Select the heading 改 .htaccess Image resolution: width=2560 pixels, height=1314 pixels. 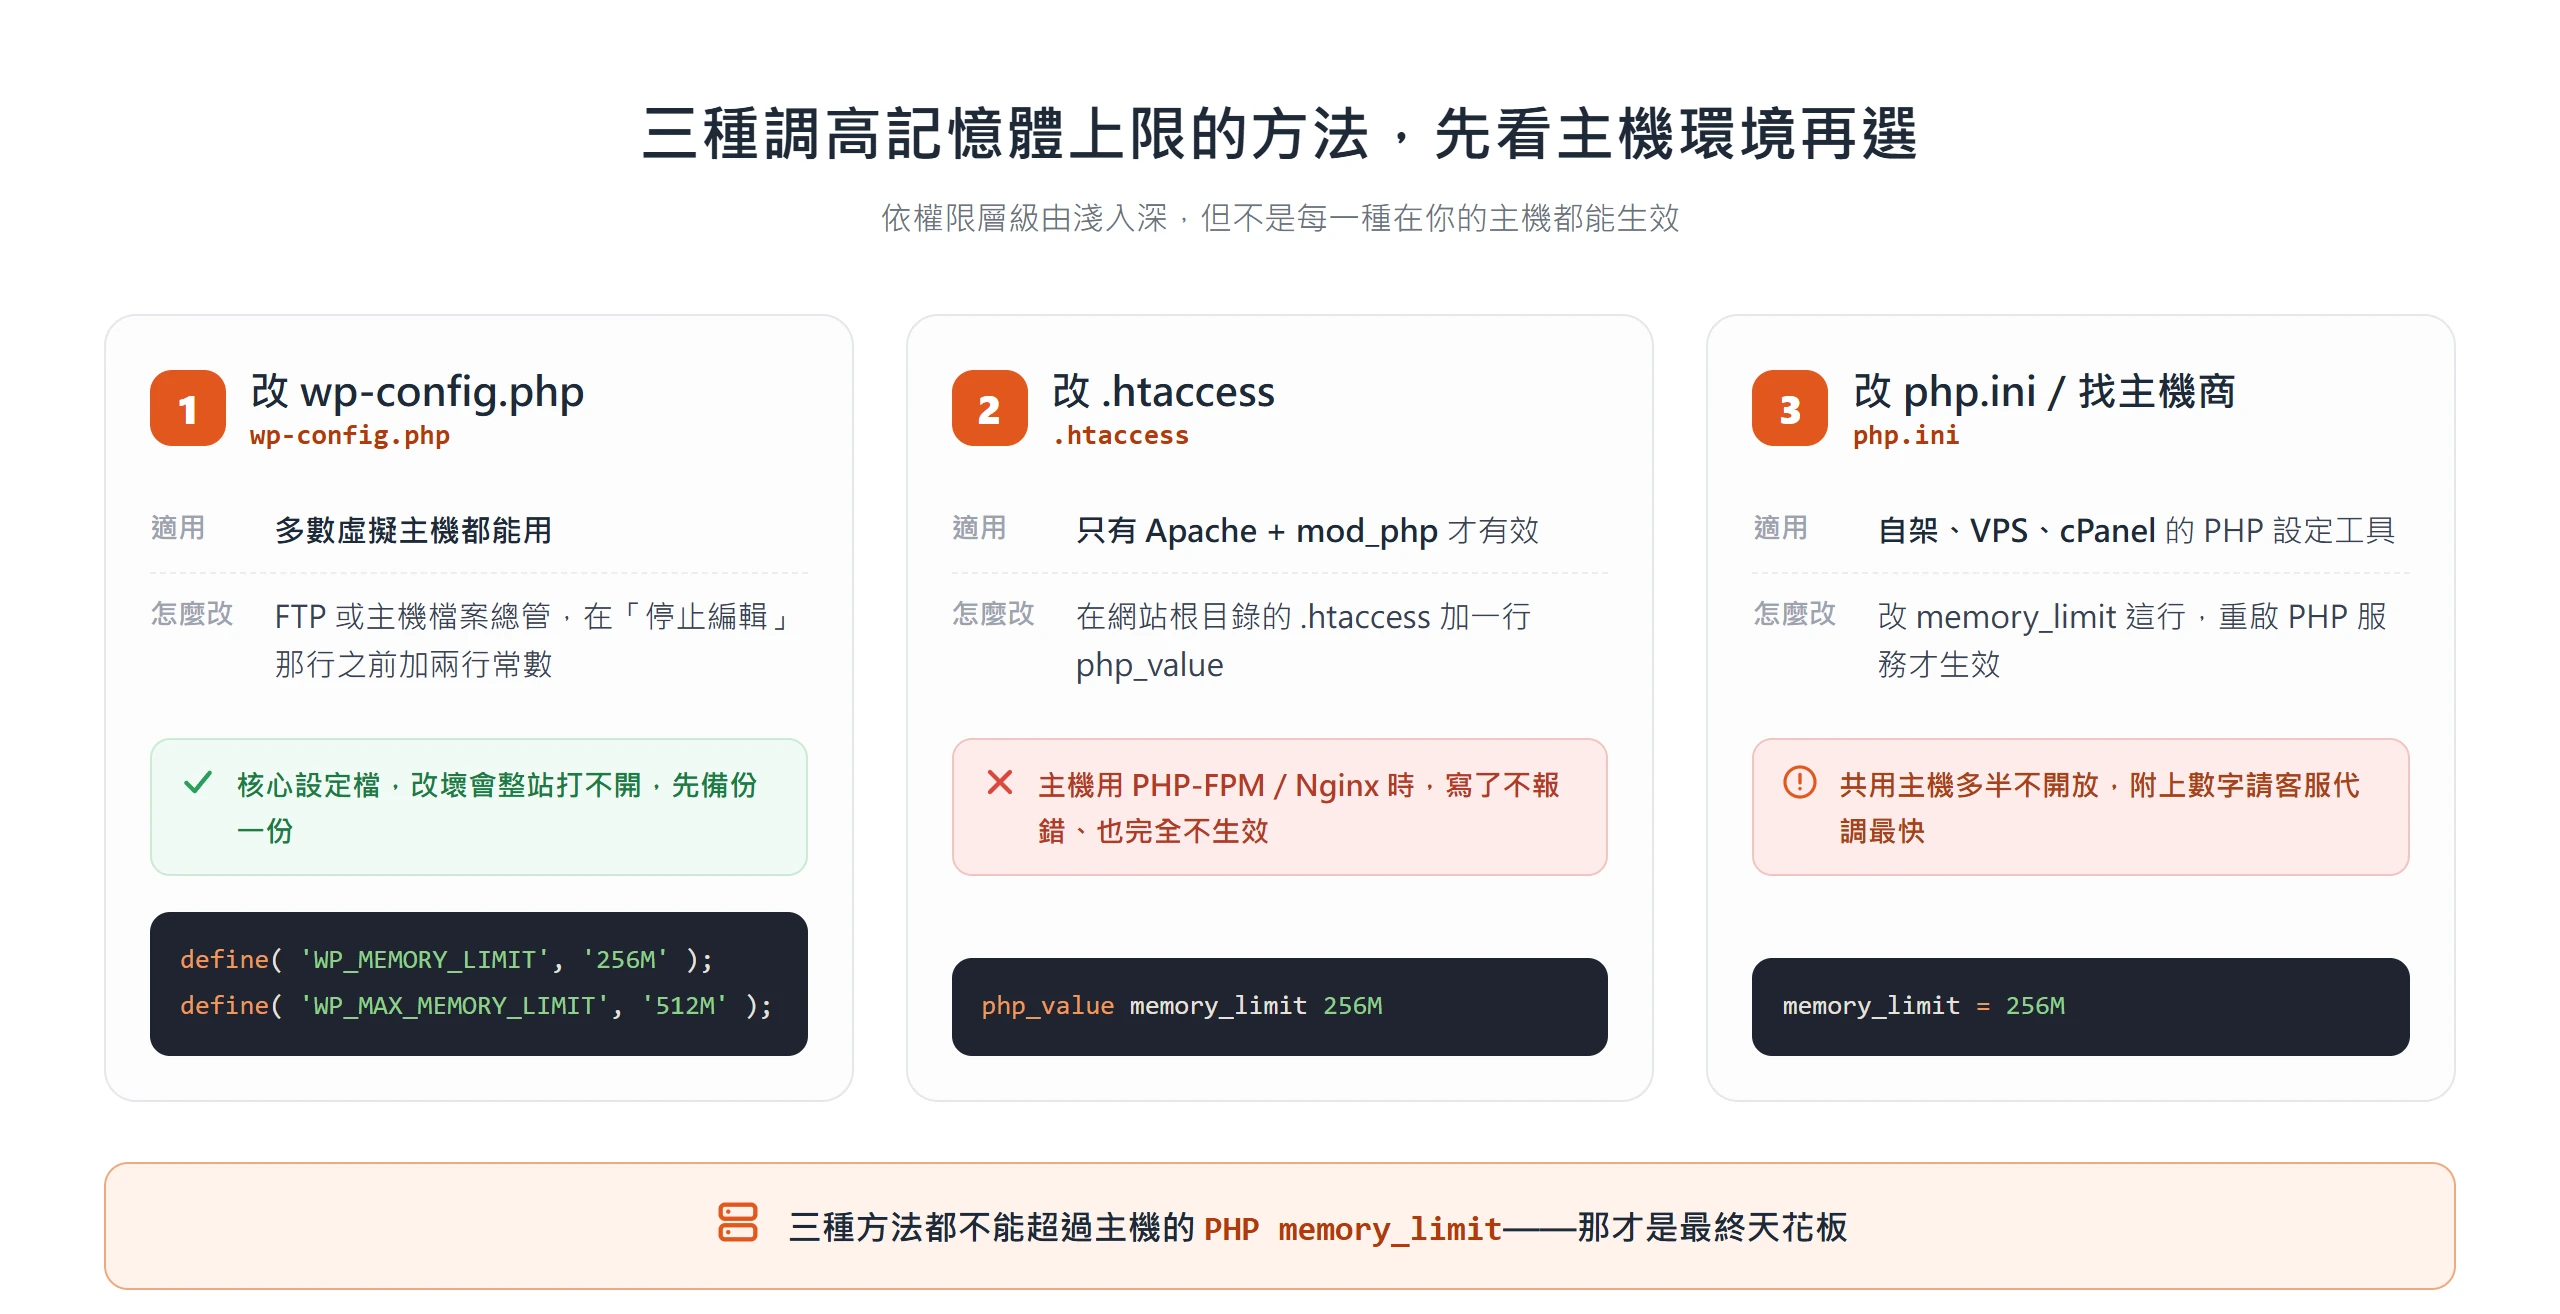(1164, 391)
